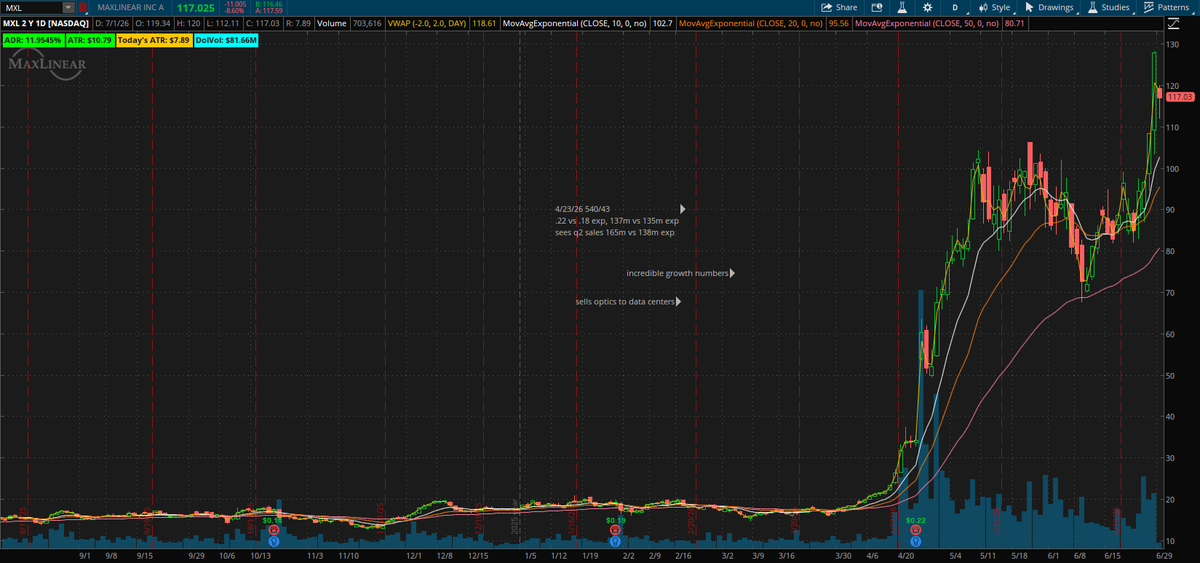Open Edit Studies flask icon beside gear
Screen dimensions: 1200x563
tap(900, 7)
